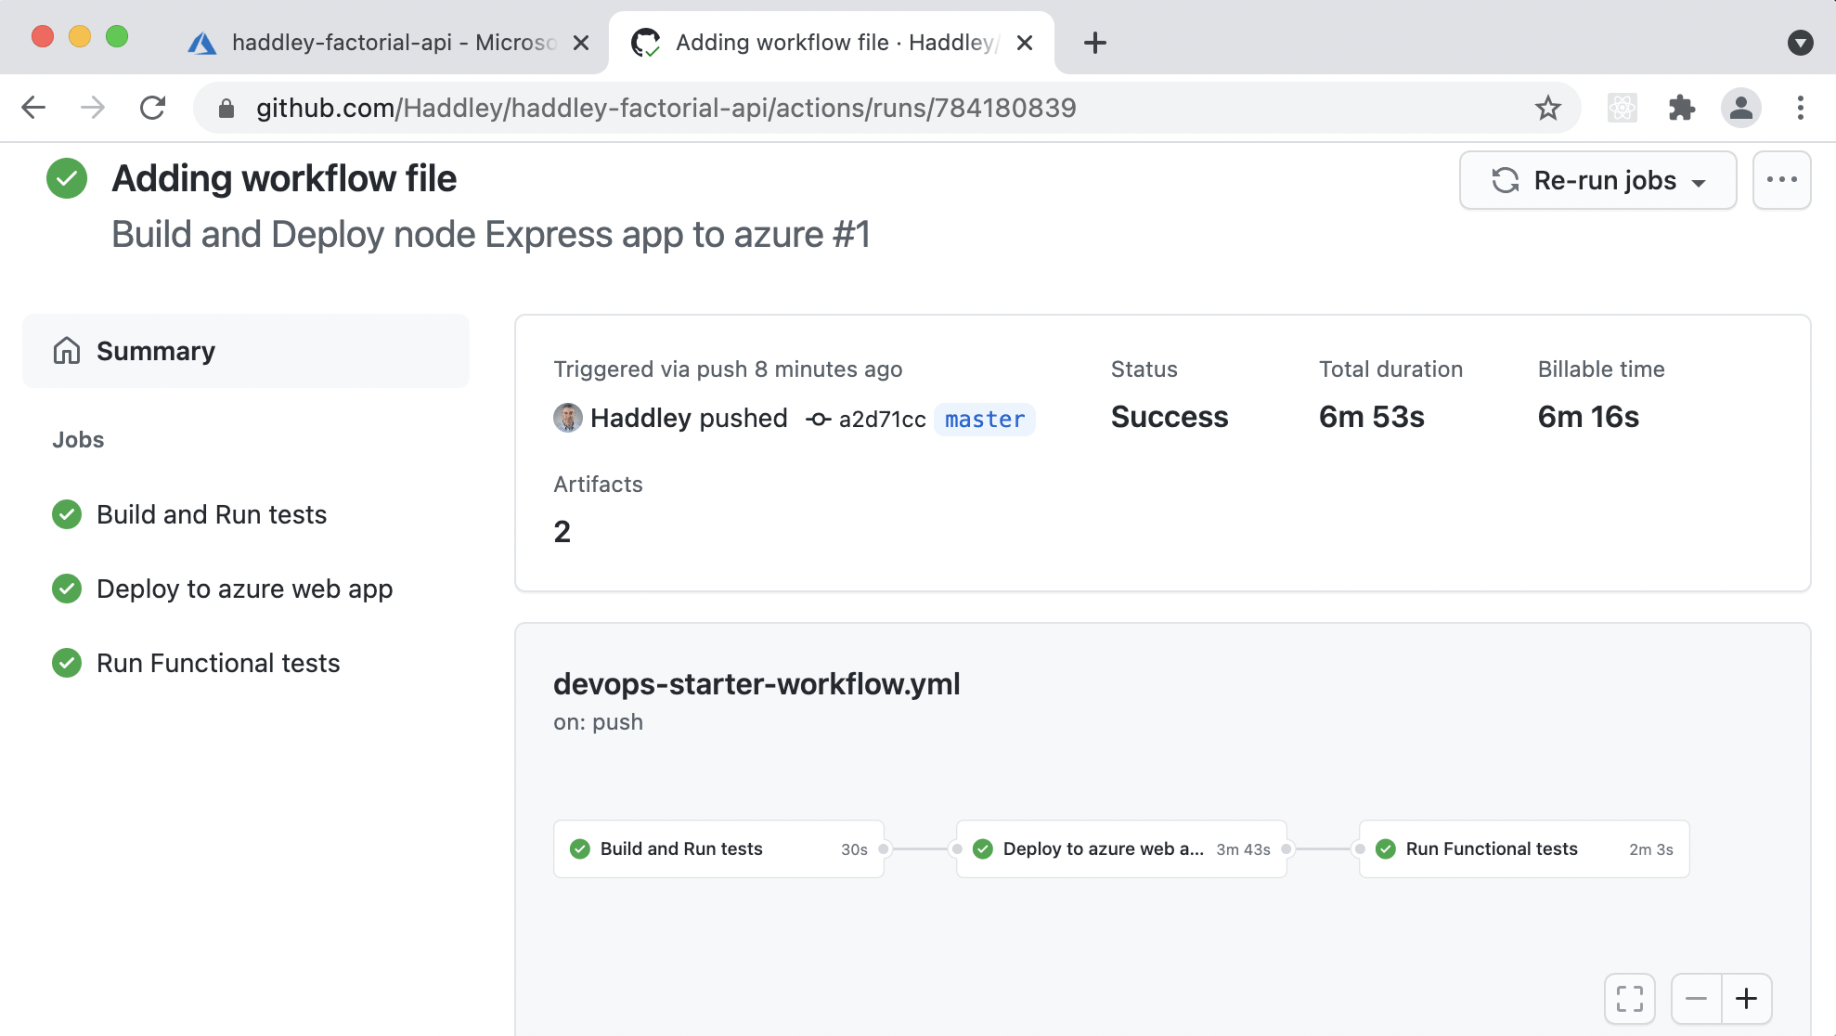The image size is (1836, 1036).
Task: Go back to the previous page
Action: pyautogui.click(x=34, y=108)
